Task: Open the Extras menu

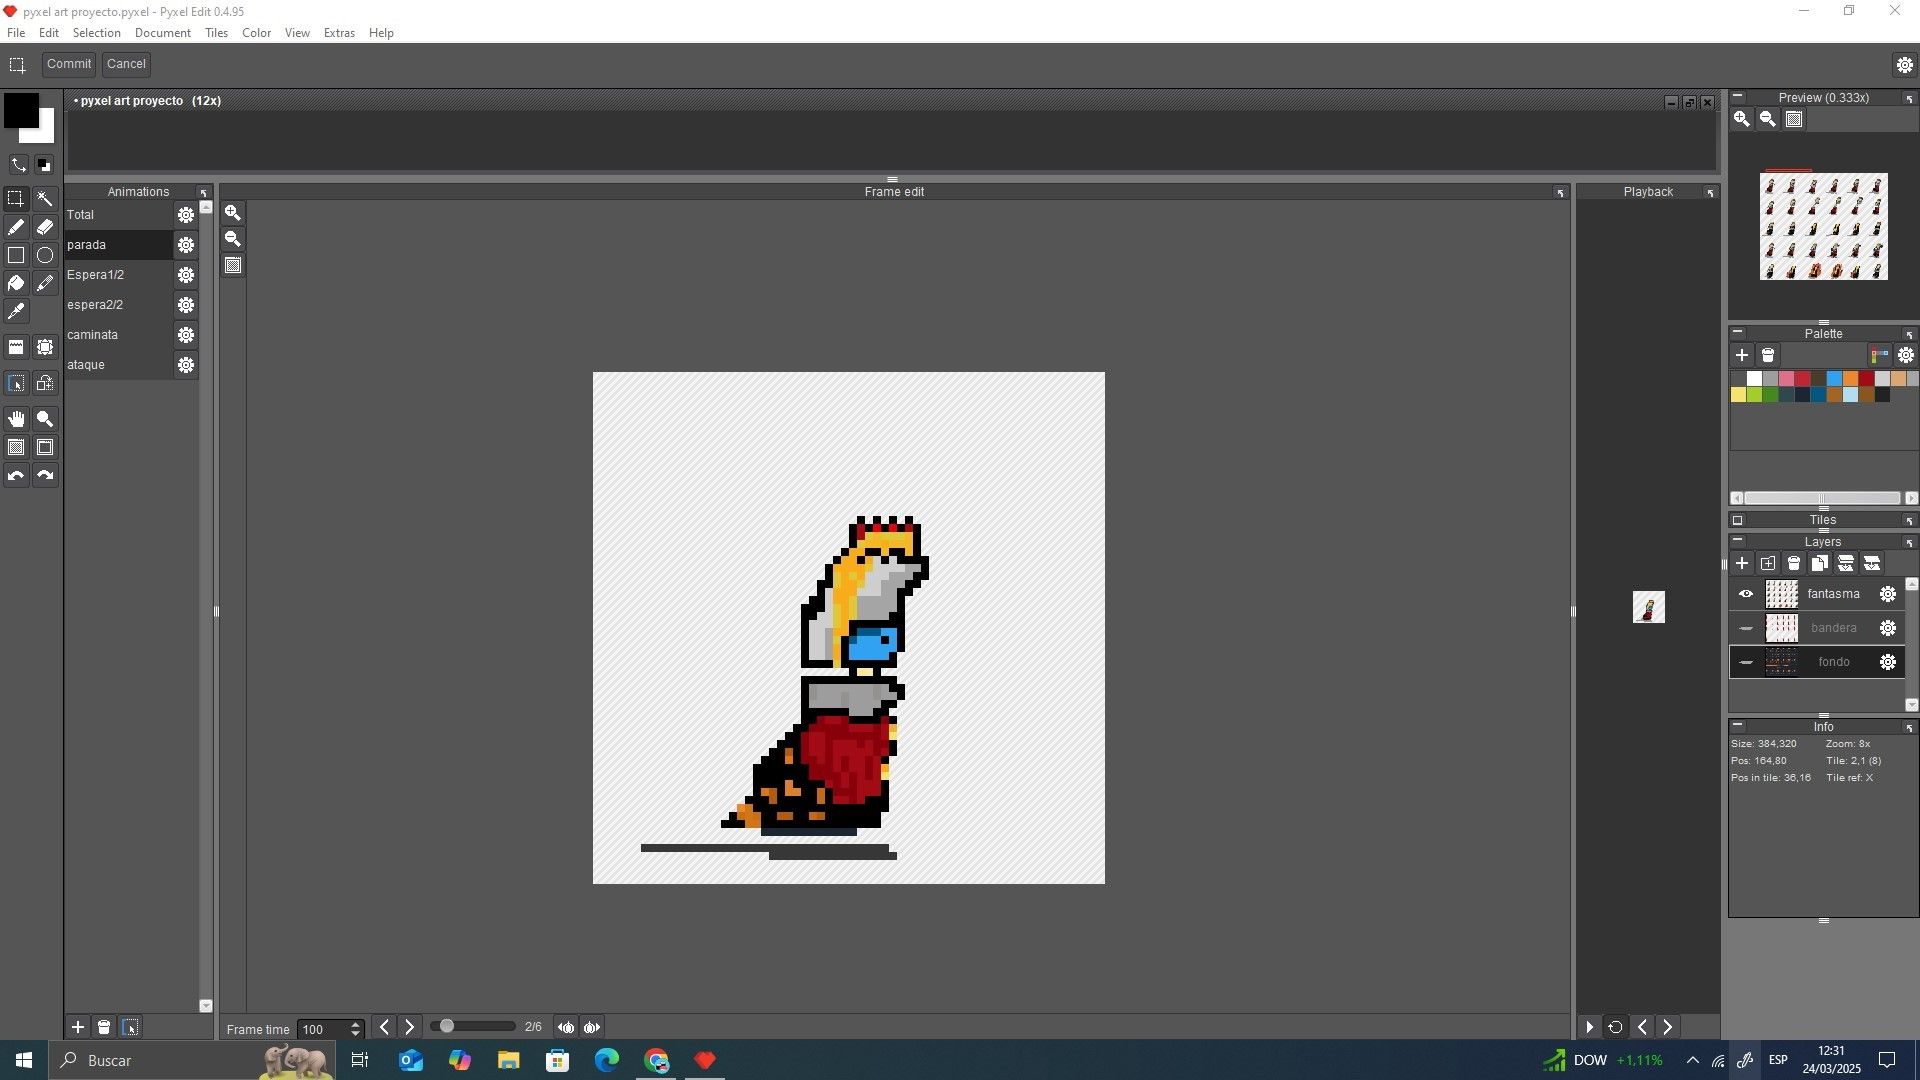Action: [x=339, y=33]
